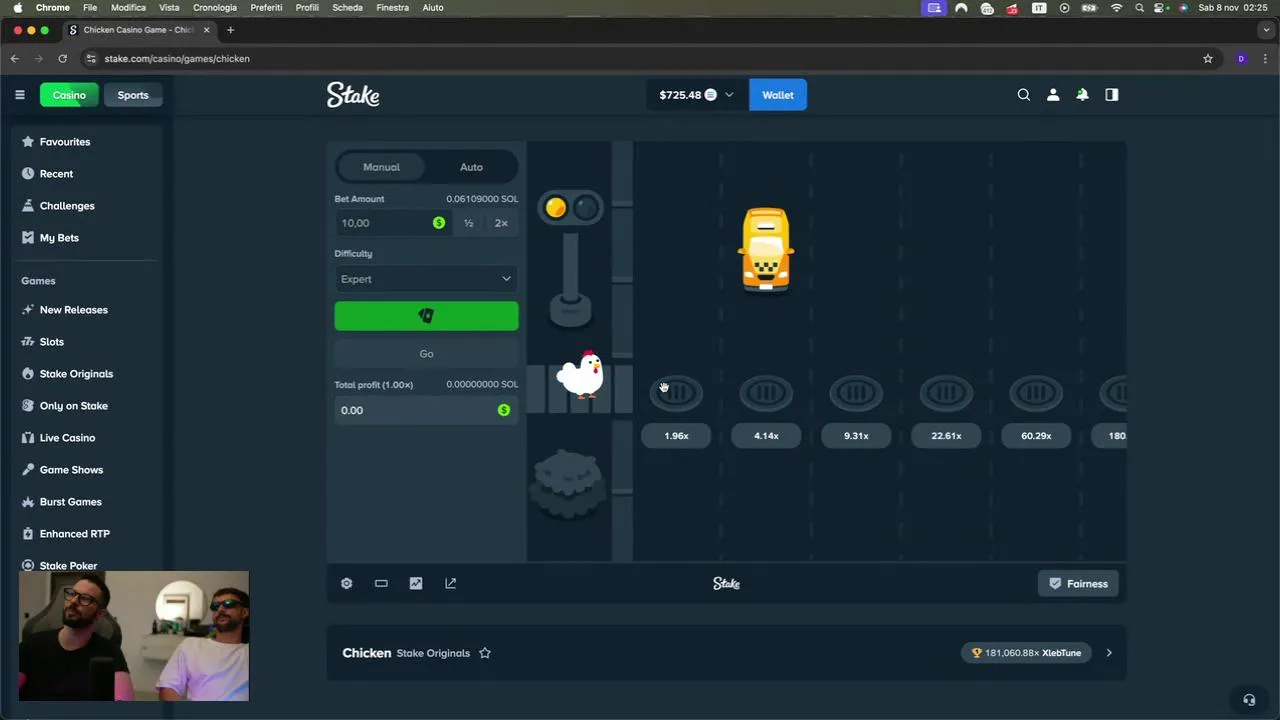Click the 4.14x manhole tile
The image size is (1280, 720).
pyautogui.click(x=766, y=393)
